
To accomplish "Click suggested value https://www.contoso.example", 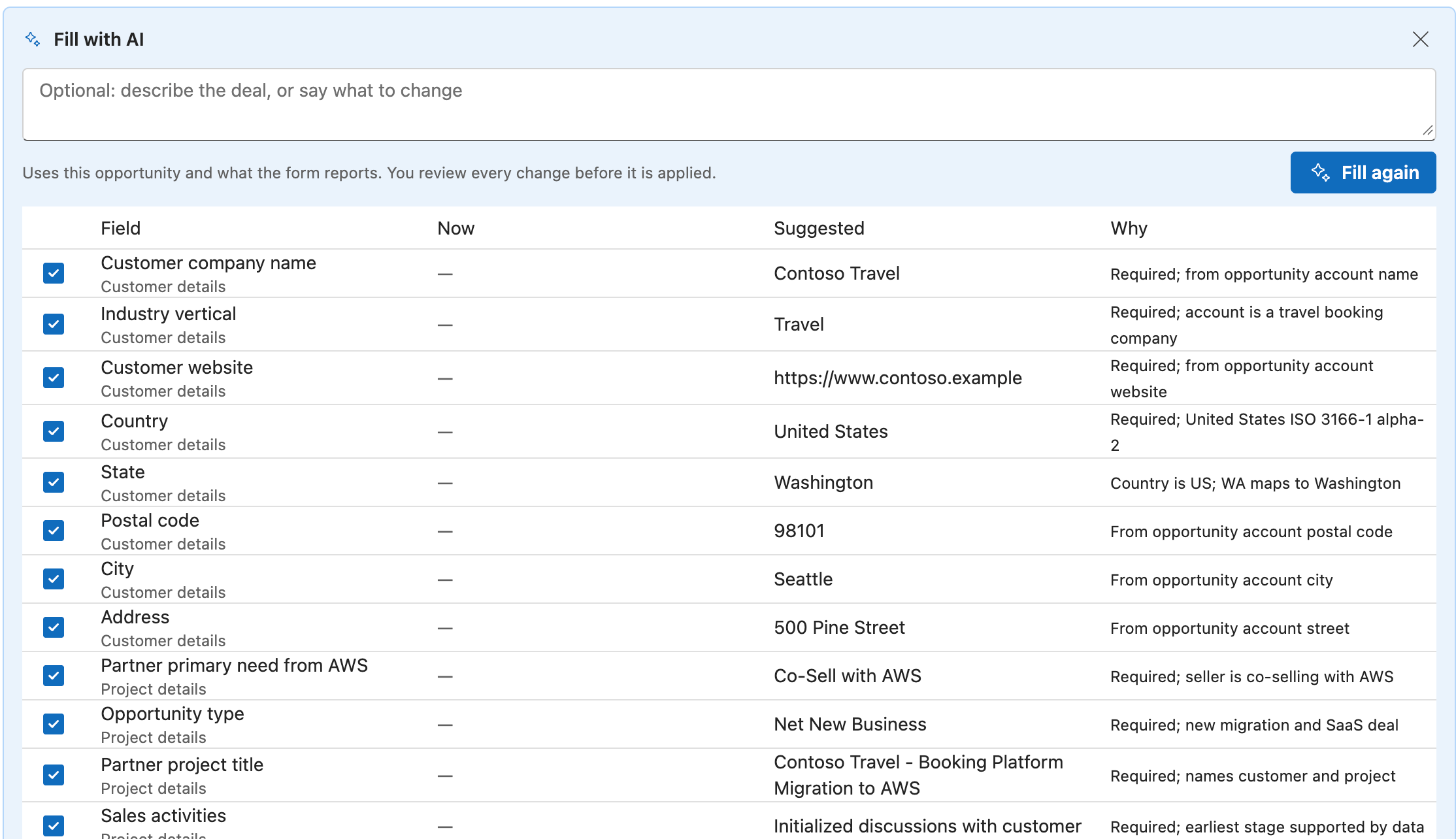I will click(x=898, y=378).
